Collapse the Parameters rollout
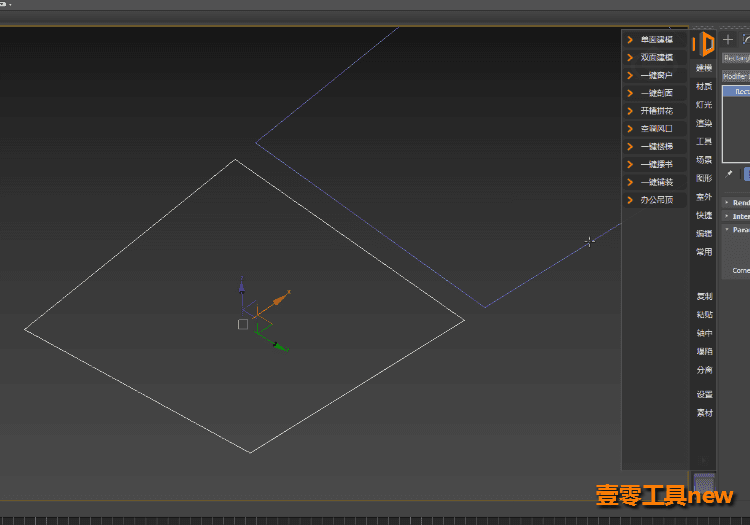The image size is (750, 525). point(736,230)
